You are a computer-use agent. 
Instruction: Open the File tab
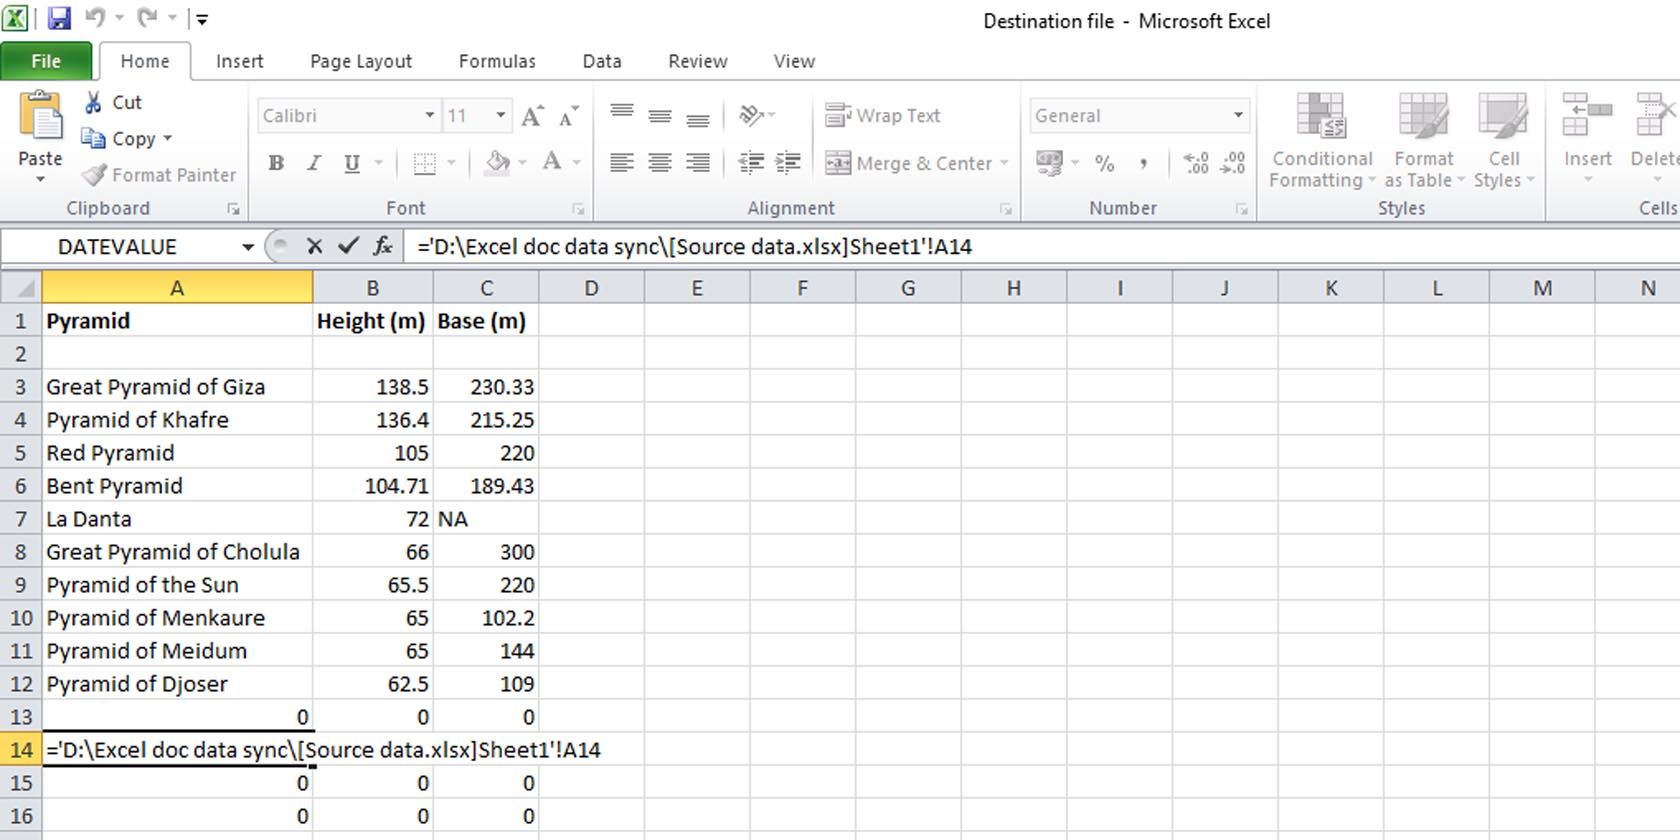[46, 61]
